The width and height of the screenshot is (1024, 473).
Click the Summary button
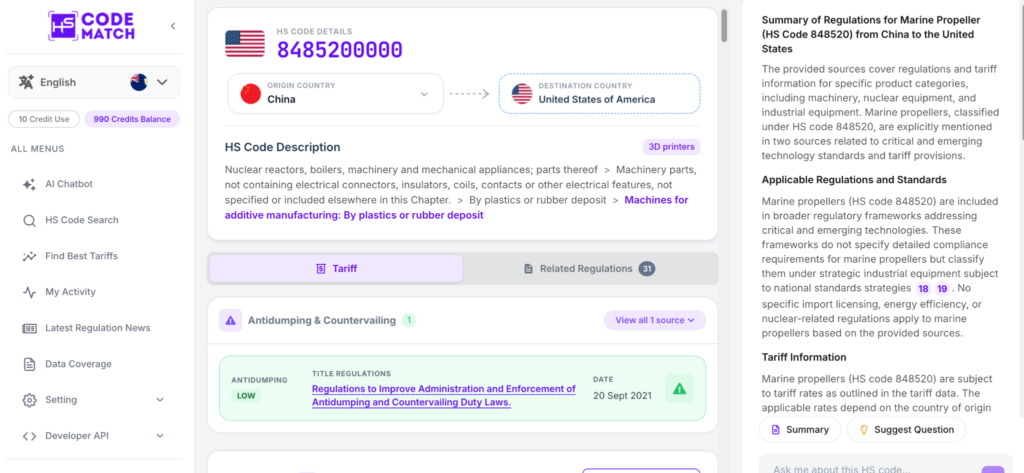(x=800, y=430)
